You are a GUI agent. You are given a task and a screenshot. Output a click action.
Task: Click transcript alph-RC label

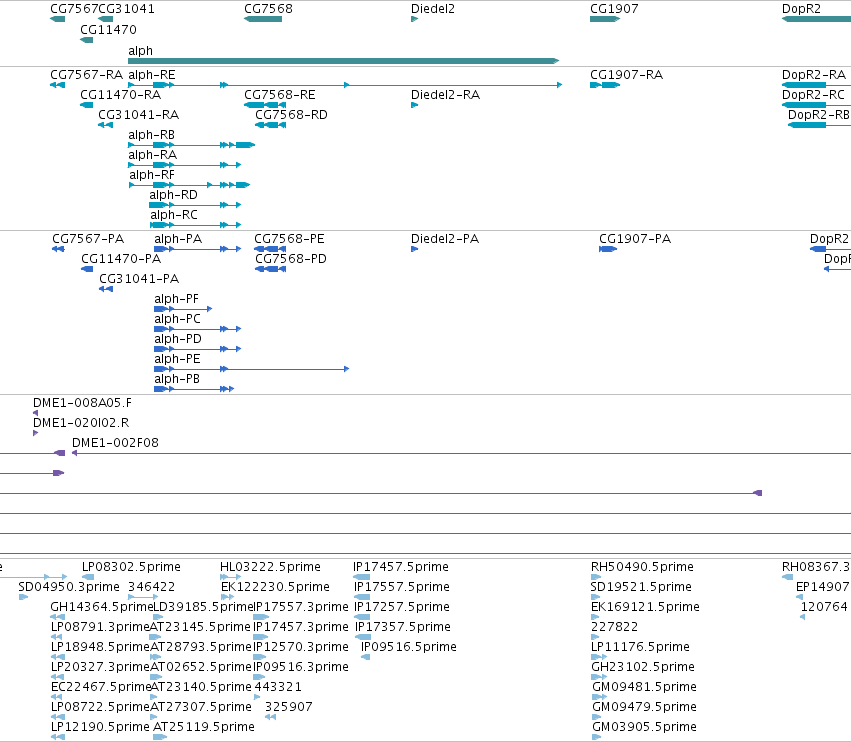click(174, 214)
